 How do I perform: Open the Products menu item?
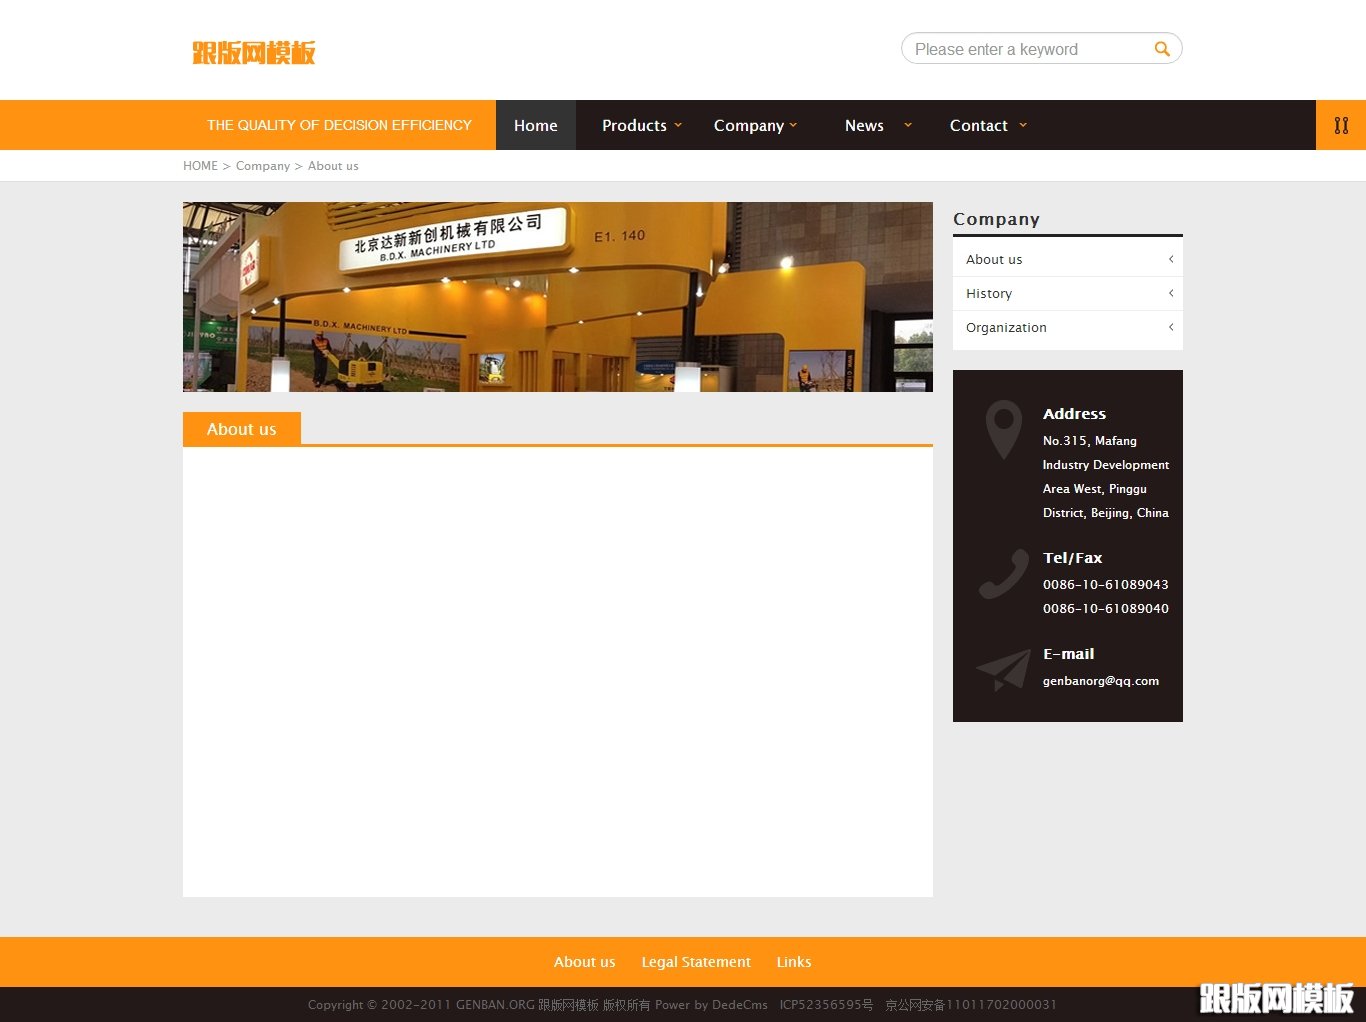634,125
